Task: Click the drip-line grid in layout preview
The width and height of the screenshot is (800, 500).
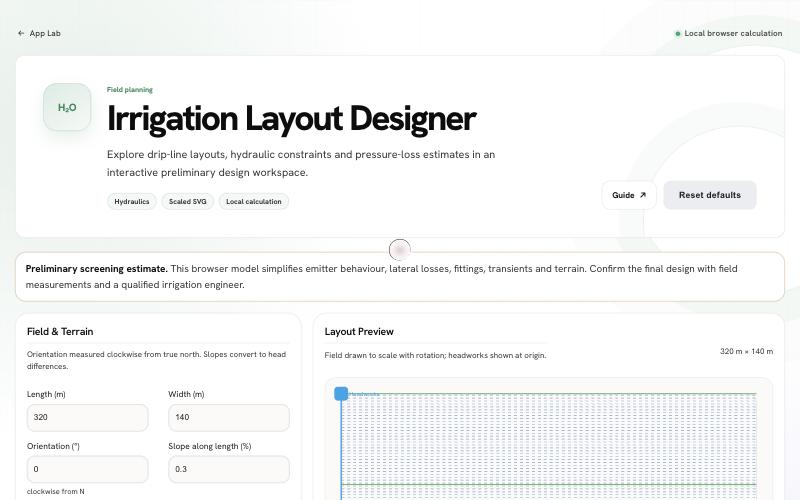Action: point(548,446)
